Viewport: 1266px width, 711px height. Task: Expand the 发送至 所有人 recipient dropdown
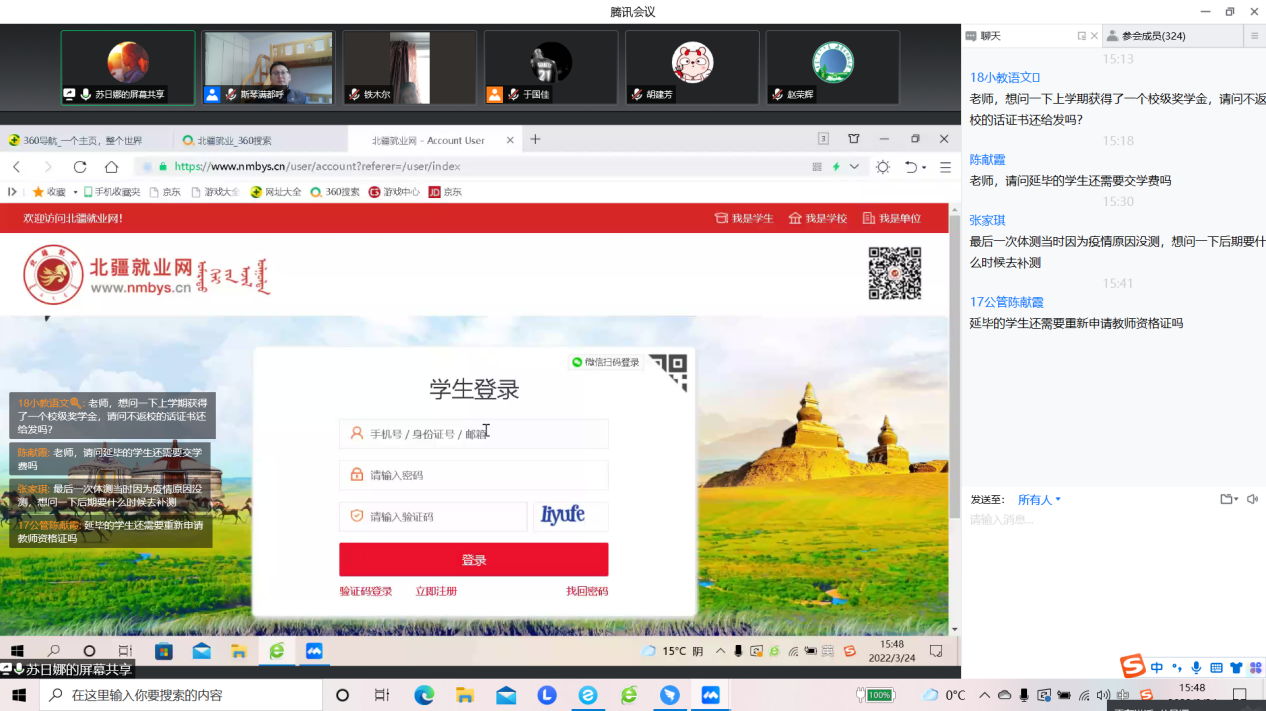coord(1039,500)
